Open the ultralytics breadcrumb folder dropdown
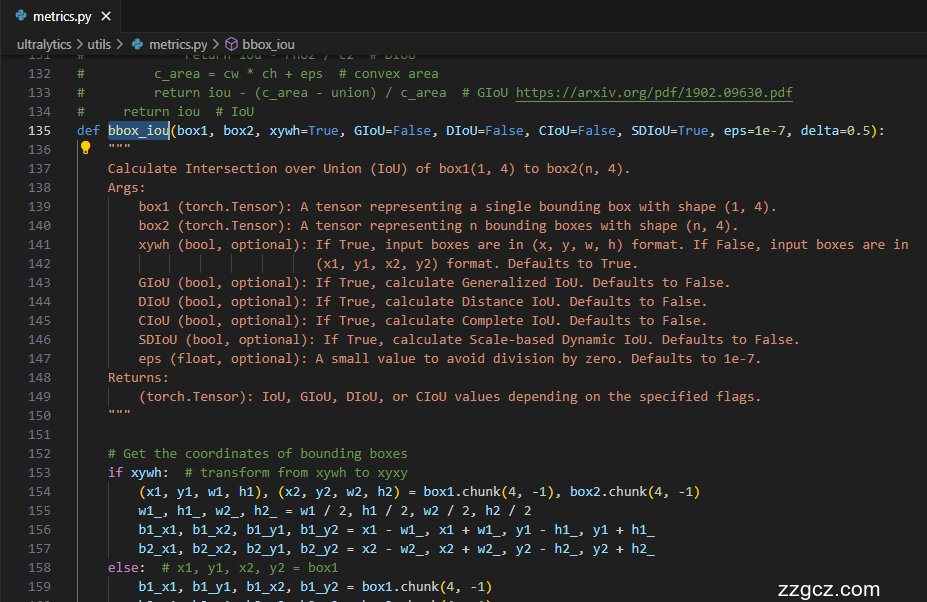Image resolution: width=927 pixels, height=602 pixels. (44, 45)
